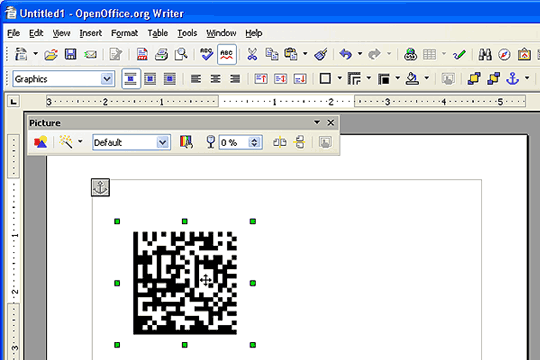The width and height of the screenshot is (540, 360).
Task: Open the Table menu
Action: pos(158,33)
